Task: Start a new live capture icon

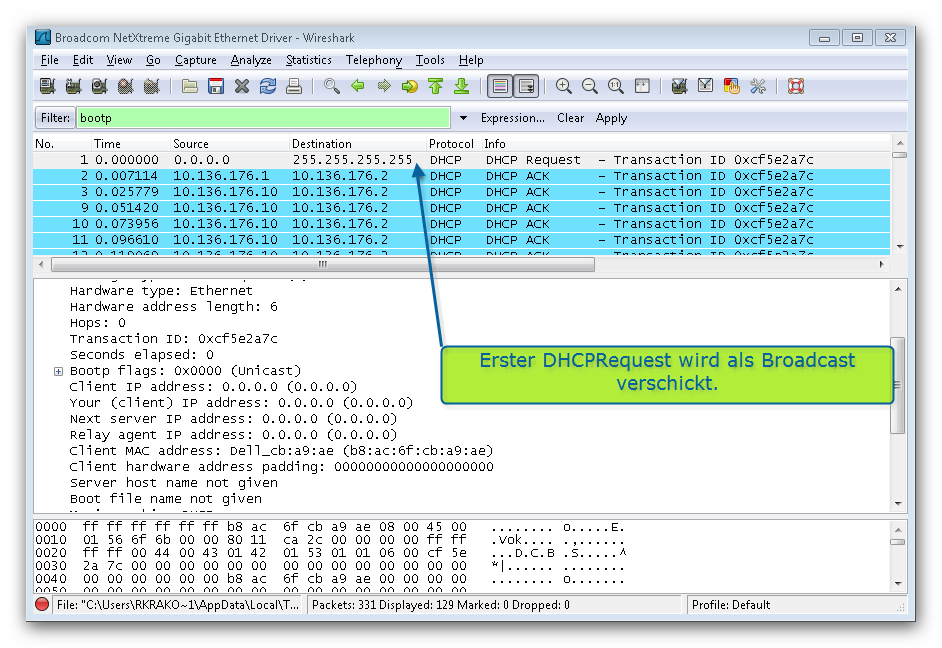Action: 100,86
